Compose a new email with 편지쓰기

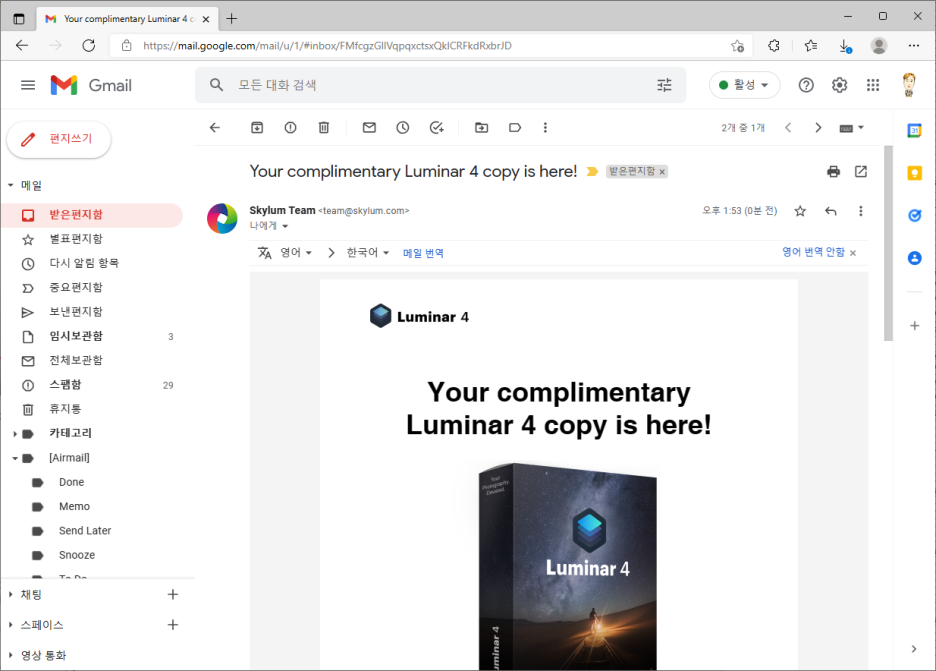(58, 140)
